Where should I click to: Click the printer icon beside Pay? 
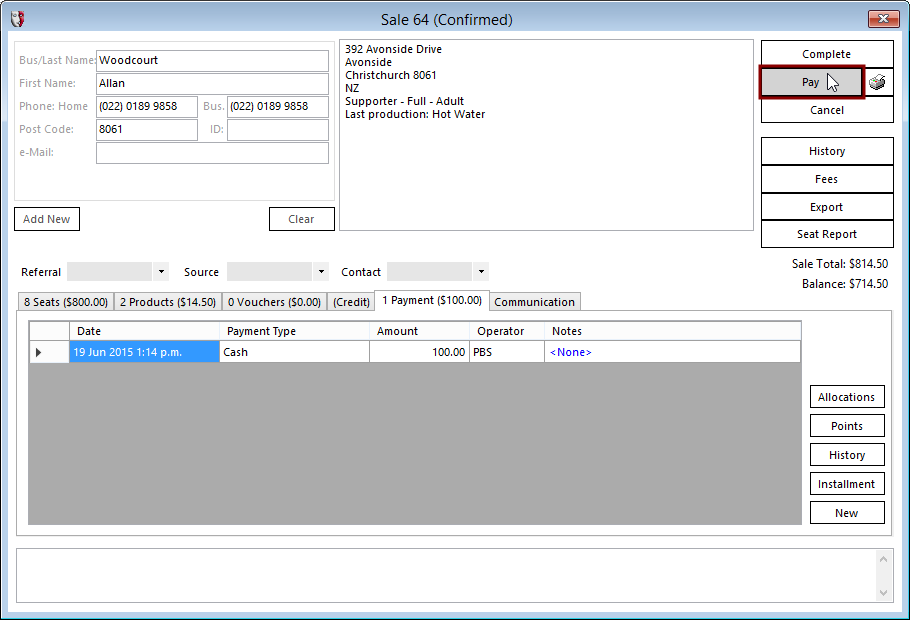878,82
